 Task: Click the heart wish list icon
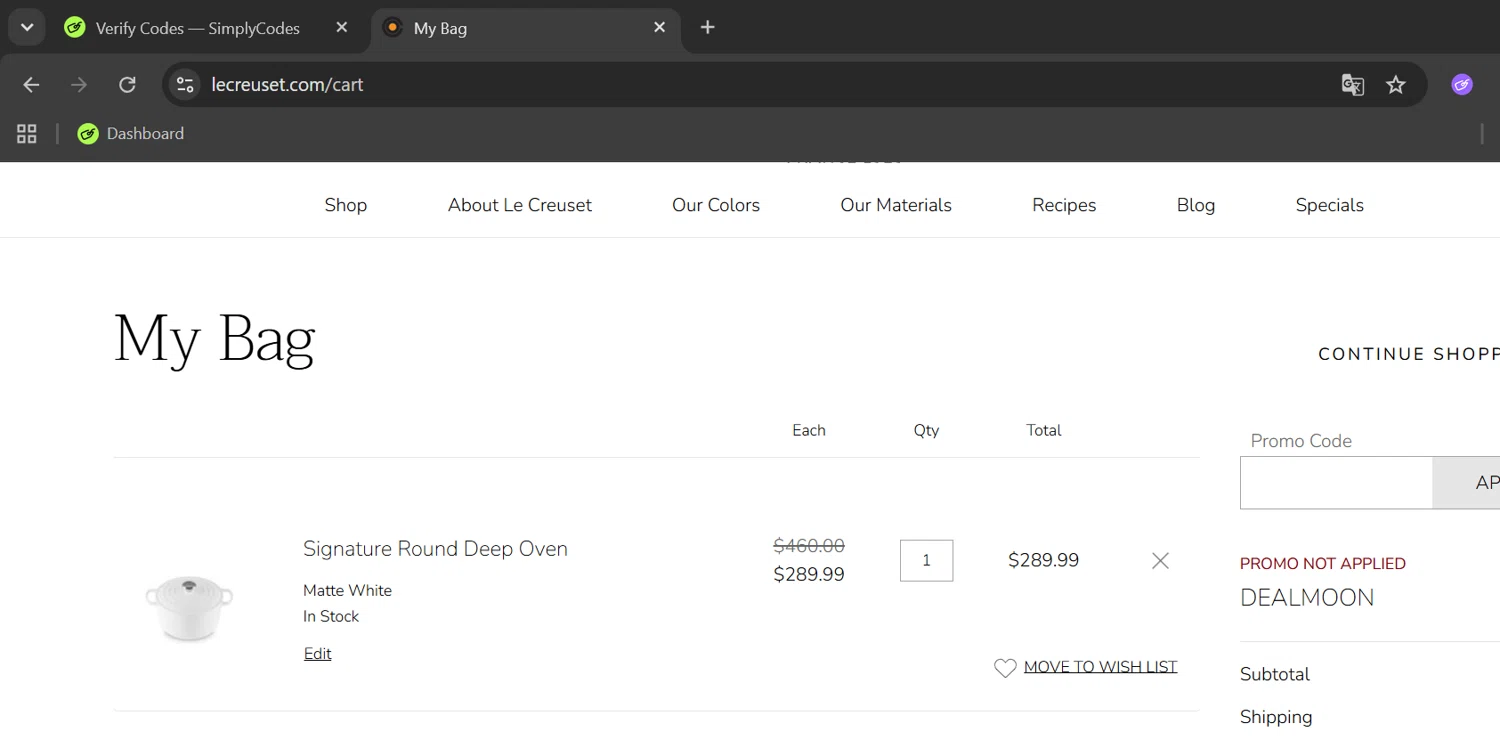(x=1005, y=668)
